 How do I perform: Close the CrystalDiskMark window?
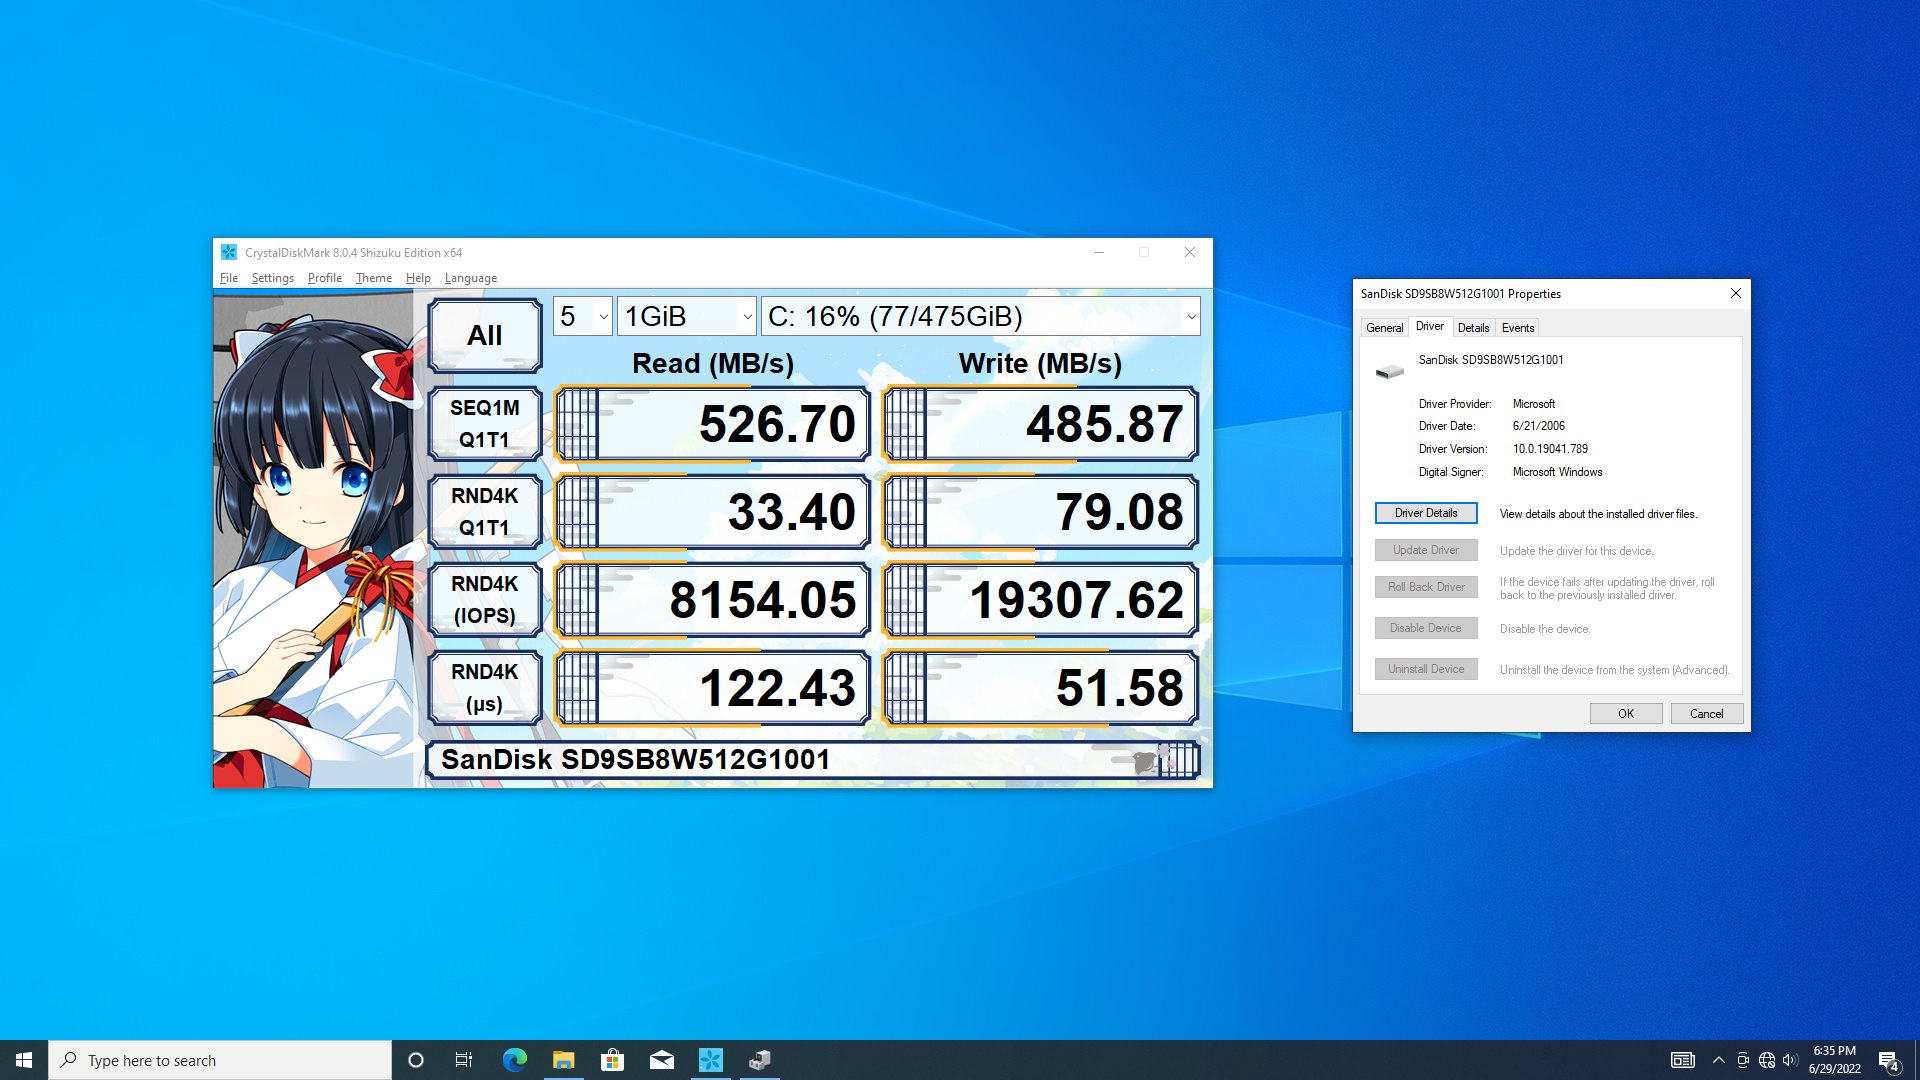(x=1190, y=252)
